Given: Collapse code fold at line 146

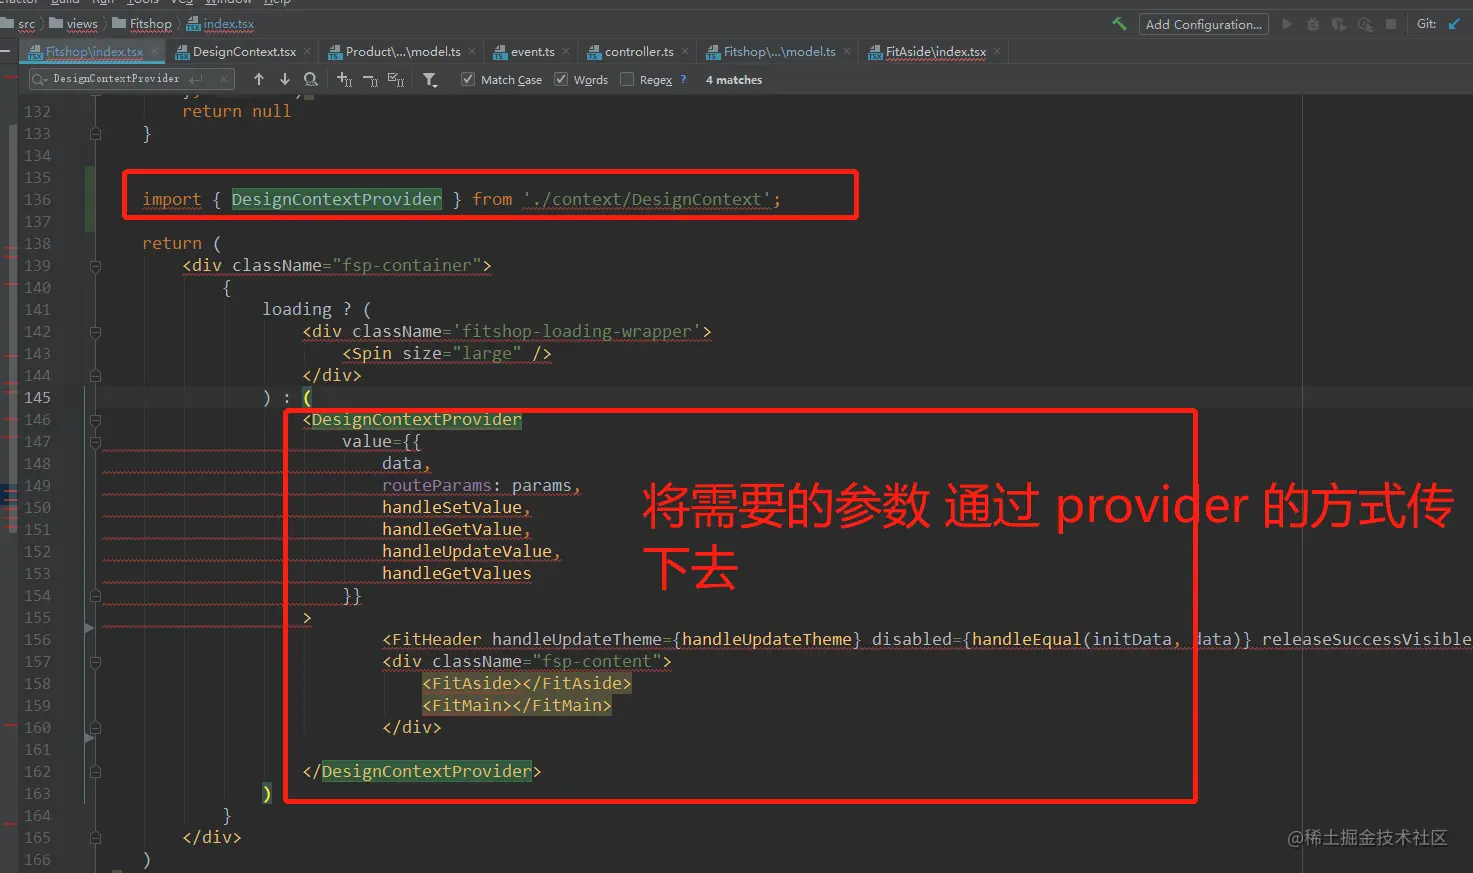Looking at the screenshot, I should 95,420.
